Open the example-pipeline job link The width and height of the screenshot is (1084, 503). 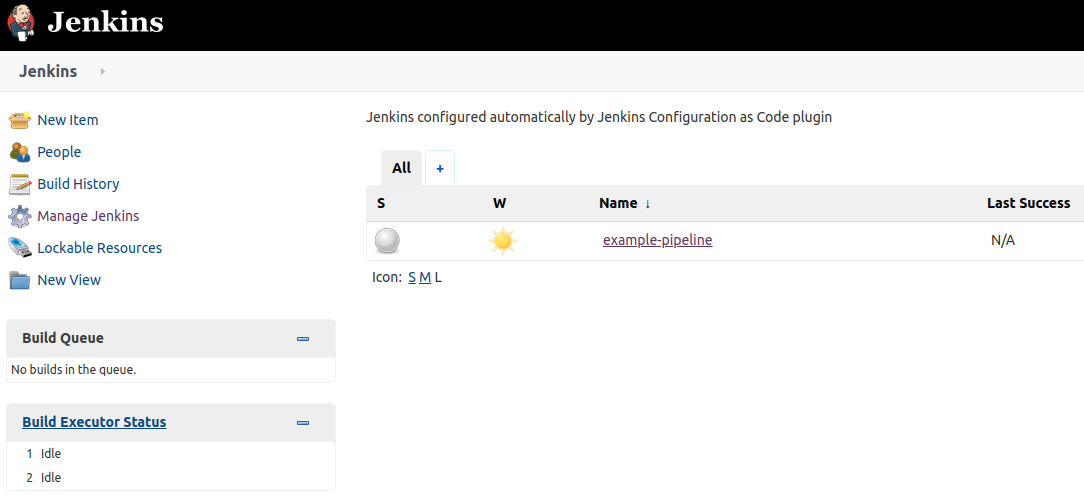point(657,240)
